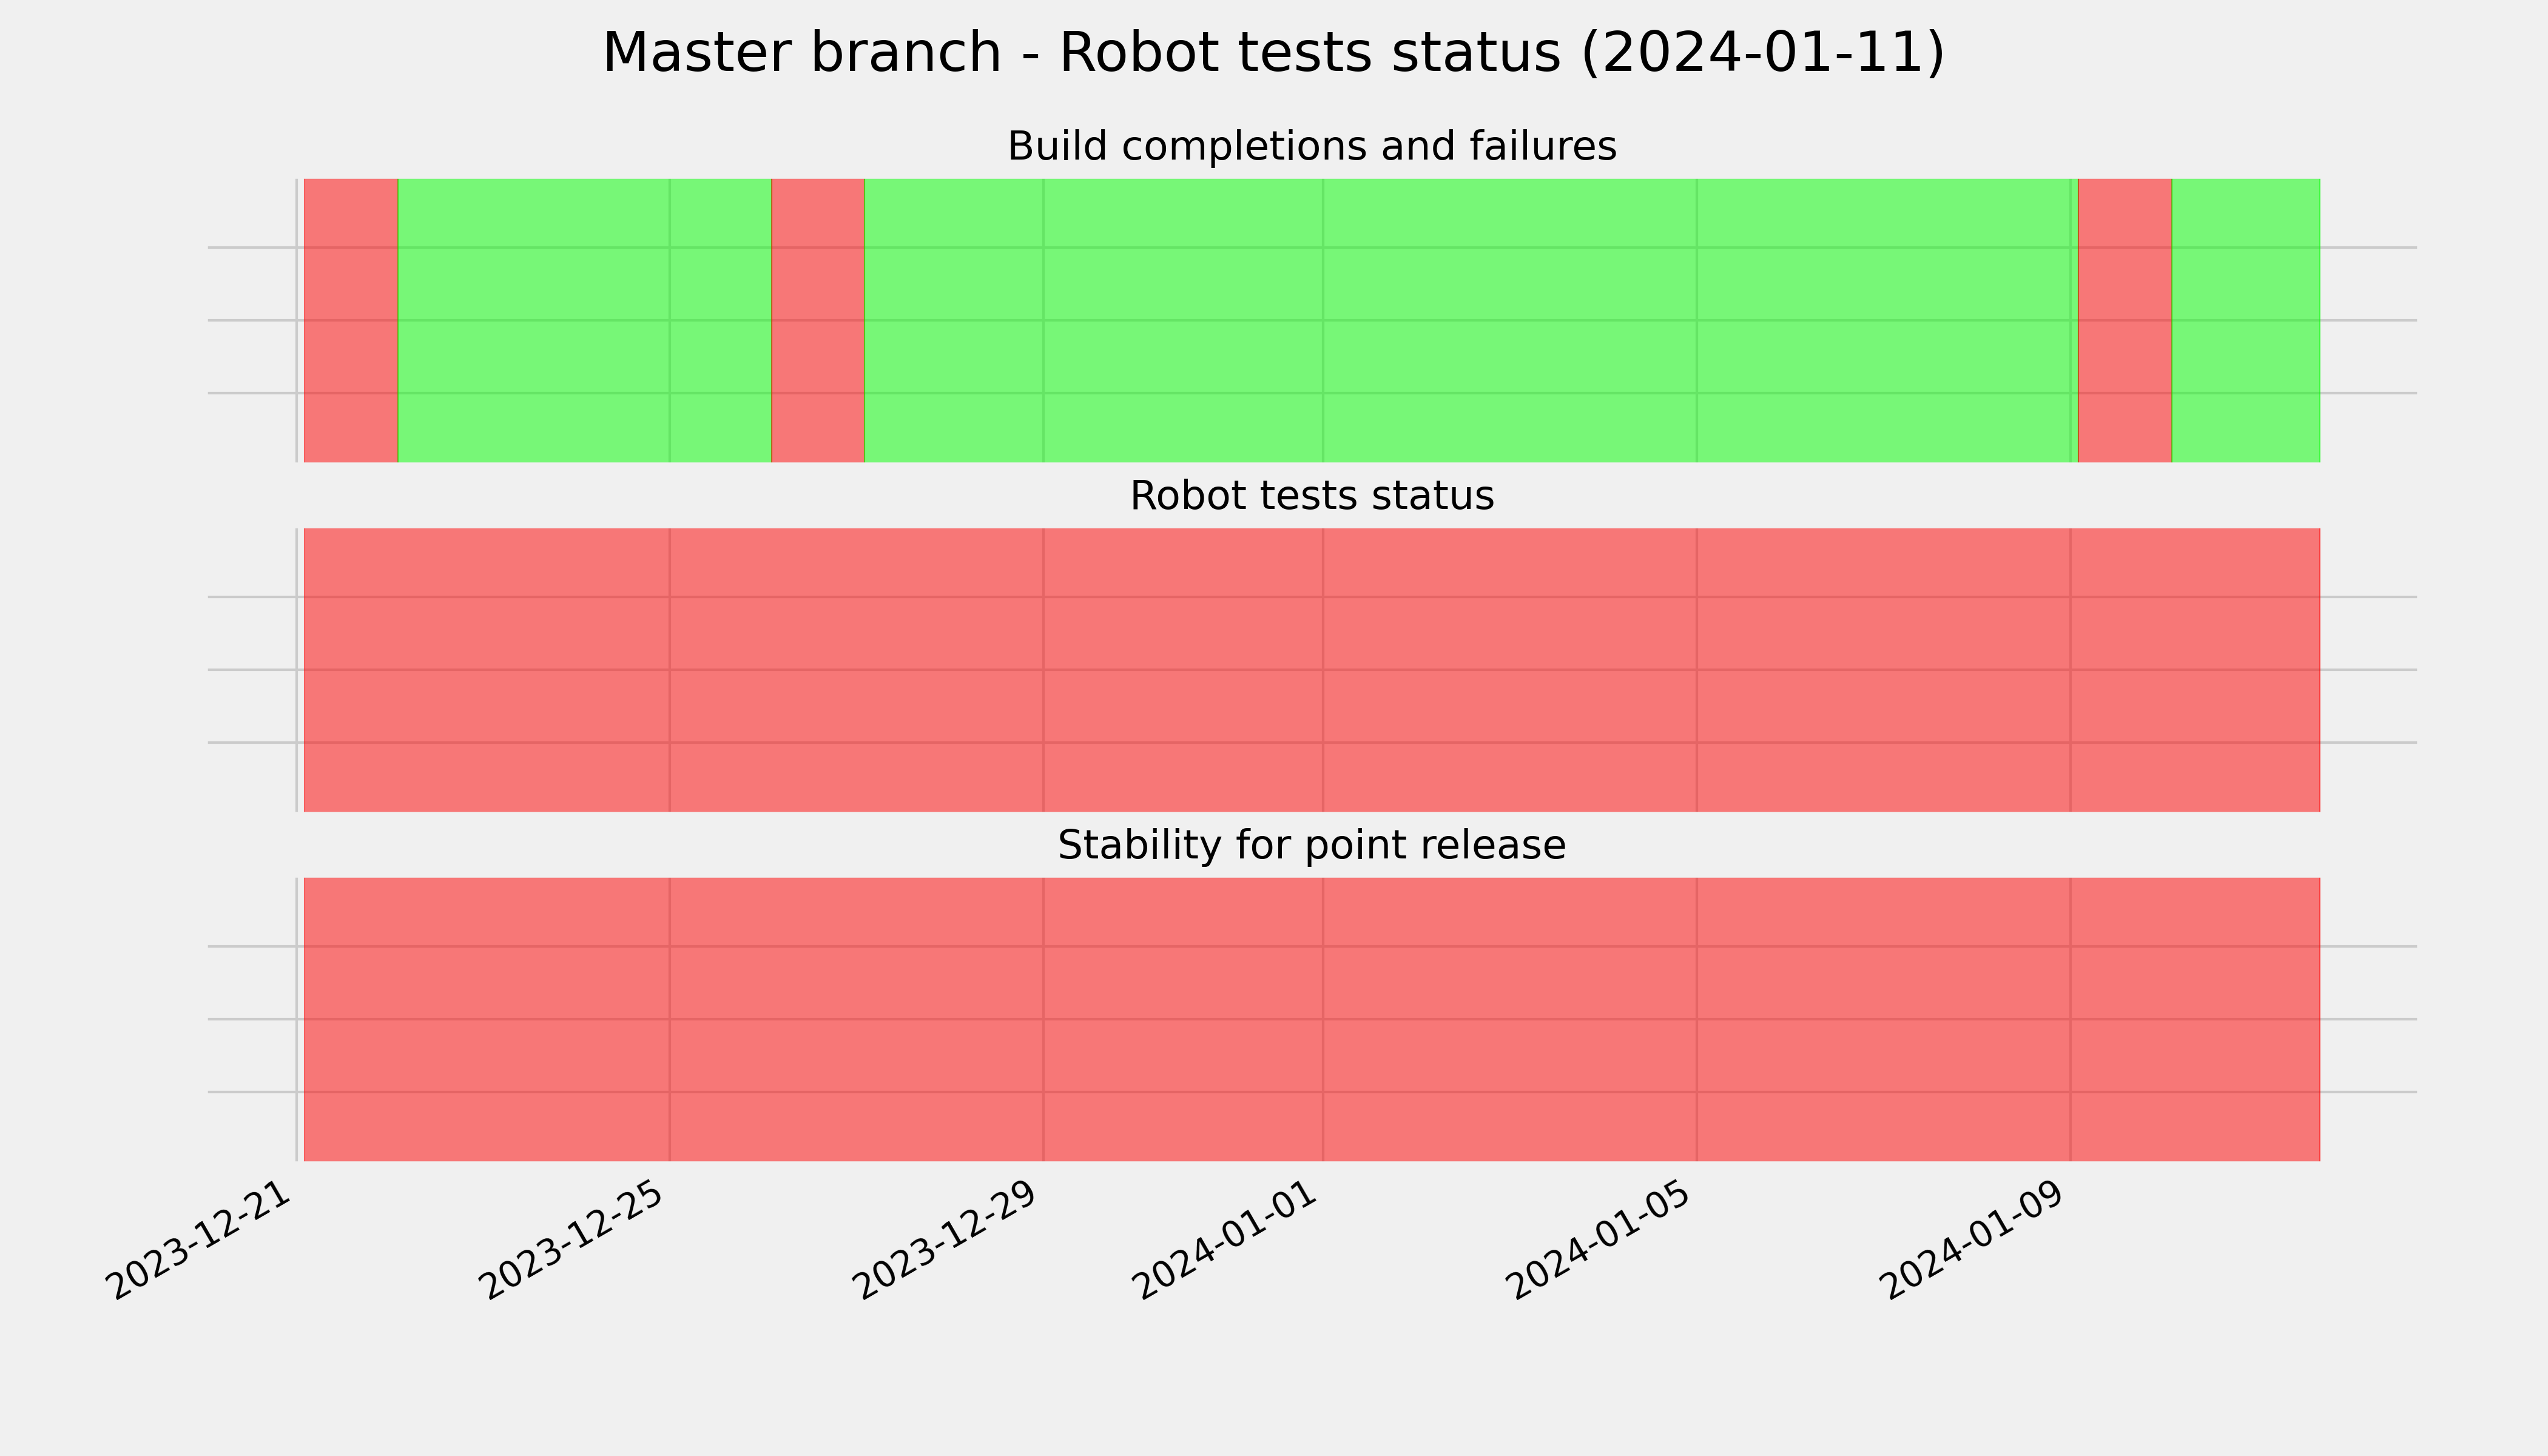Viewport: 2548px width, 1456px height.
Task: Click the green build region between 2024-01-01 and 2024-01-05
Action: (1510, 320)
